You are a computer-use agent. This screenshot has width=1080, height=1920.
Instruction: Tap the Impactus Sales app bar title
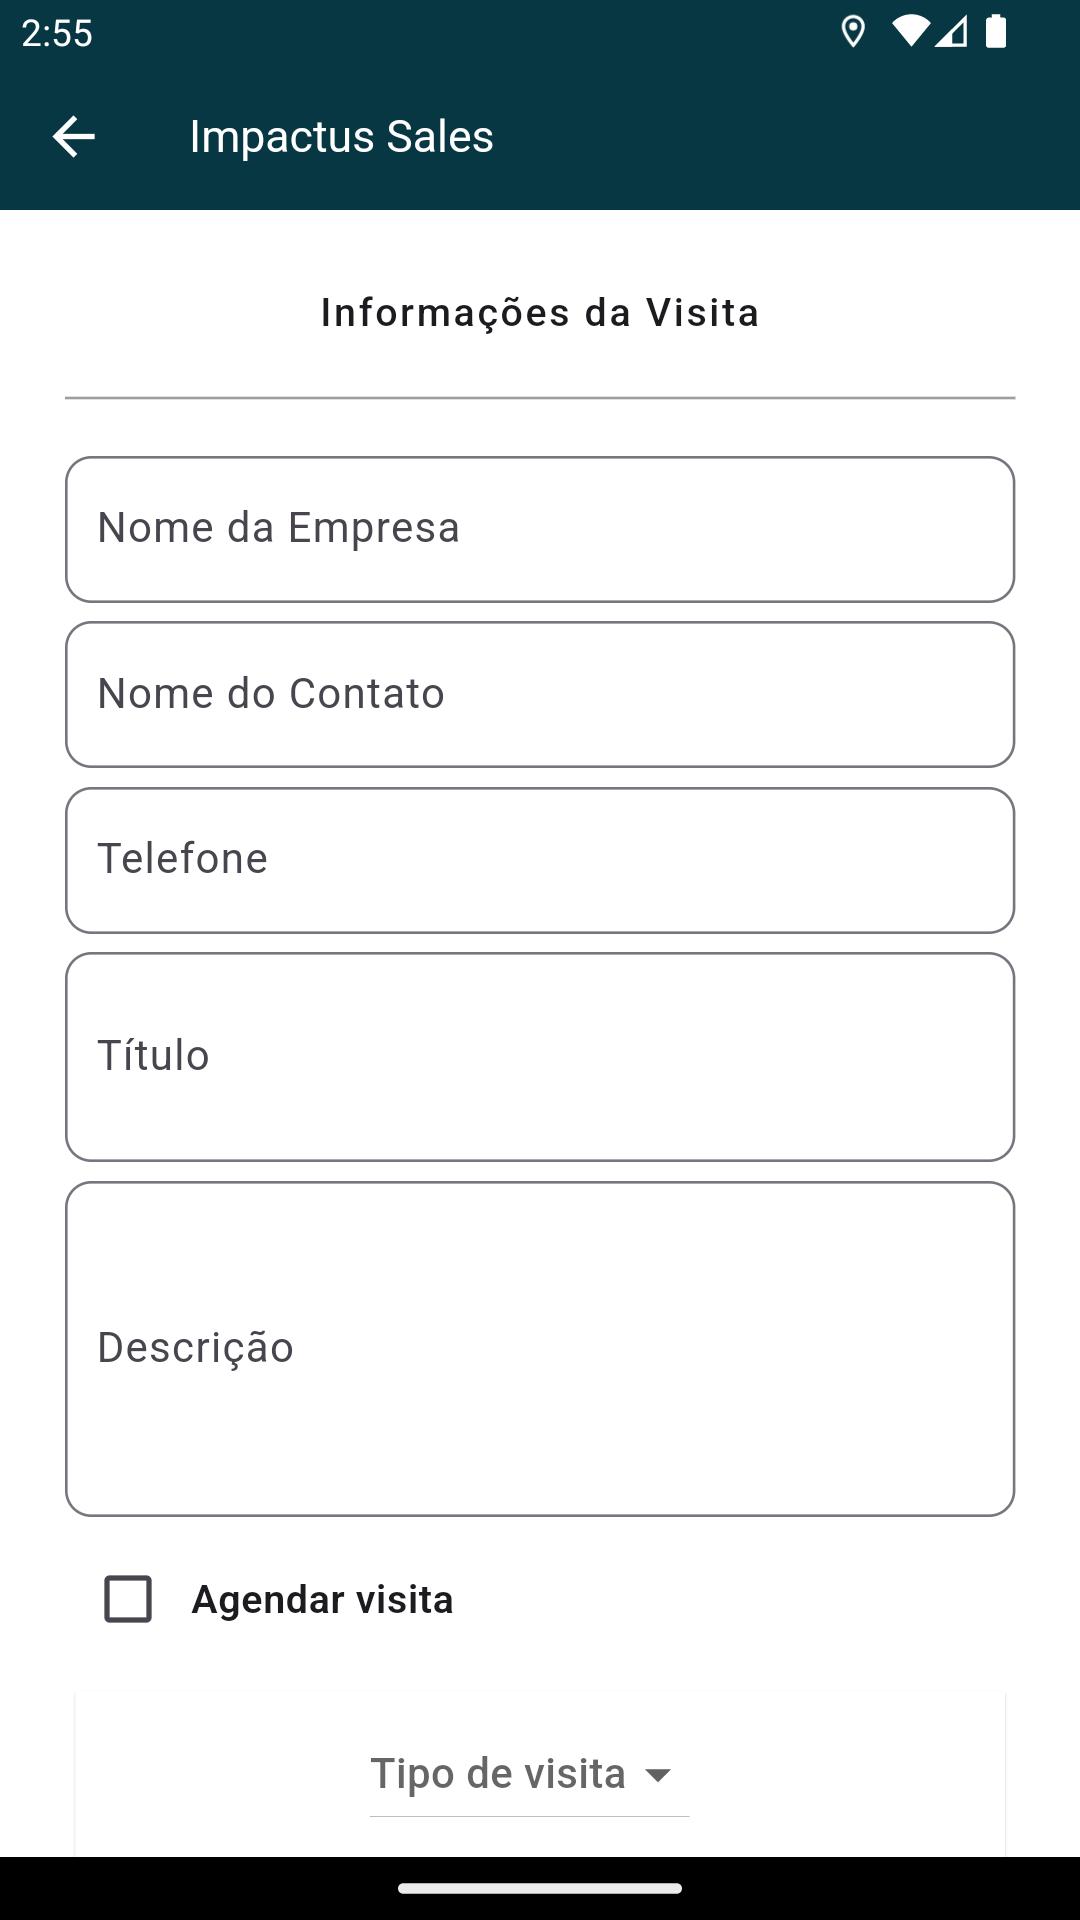click(341, 136)
